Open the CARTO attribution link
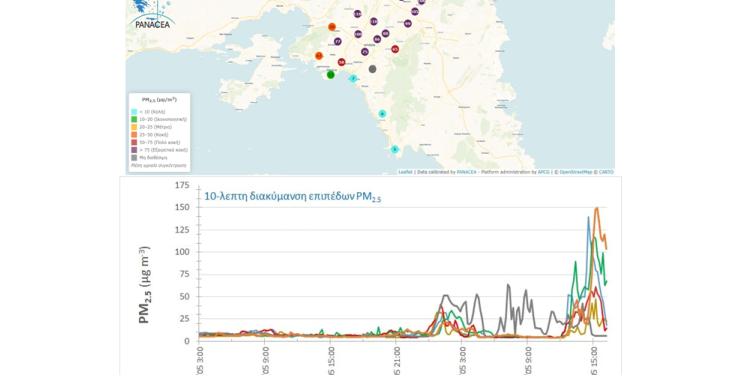This screenshot has width=750, height=375. [x=606, y=172]
